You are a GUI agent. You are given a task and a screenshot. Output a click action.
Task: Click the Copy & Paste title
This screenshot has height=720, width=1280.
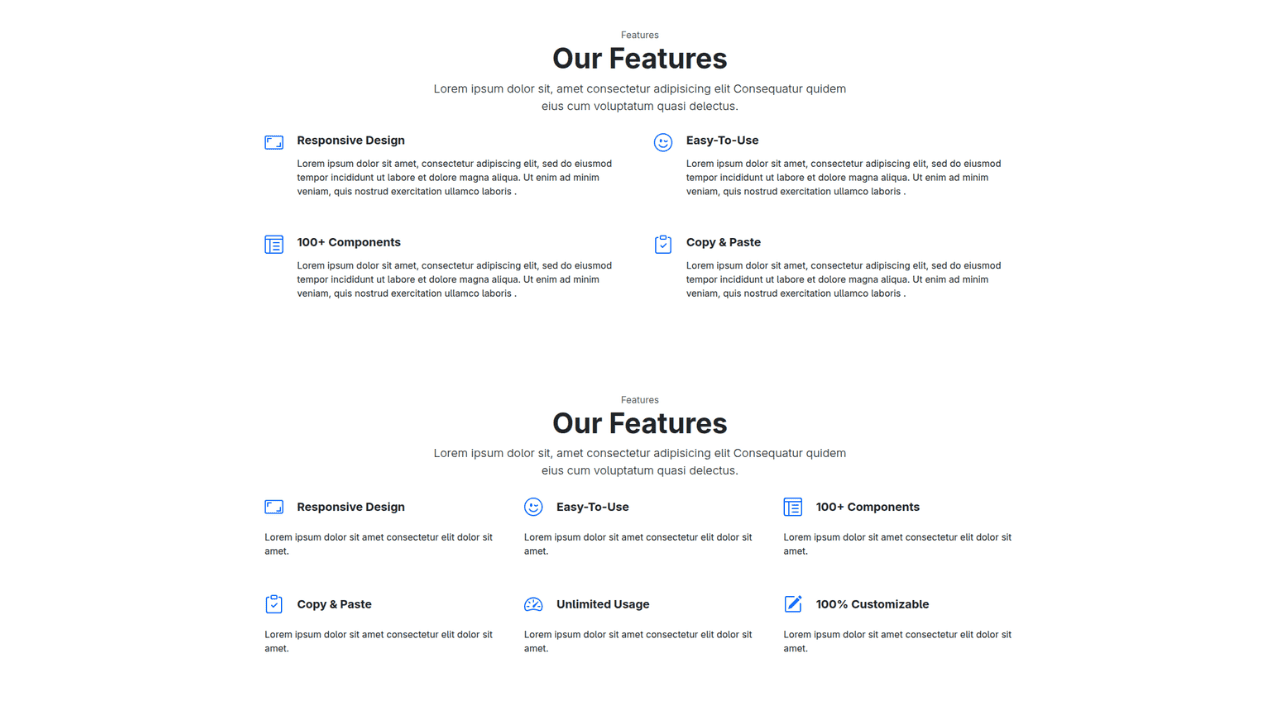click(x=723, y=242)
